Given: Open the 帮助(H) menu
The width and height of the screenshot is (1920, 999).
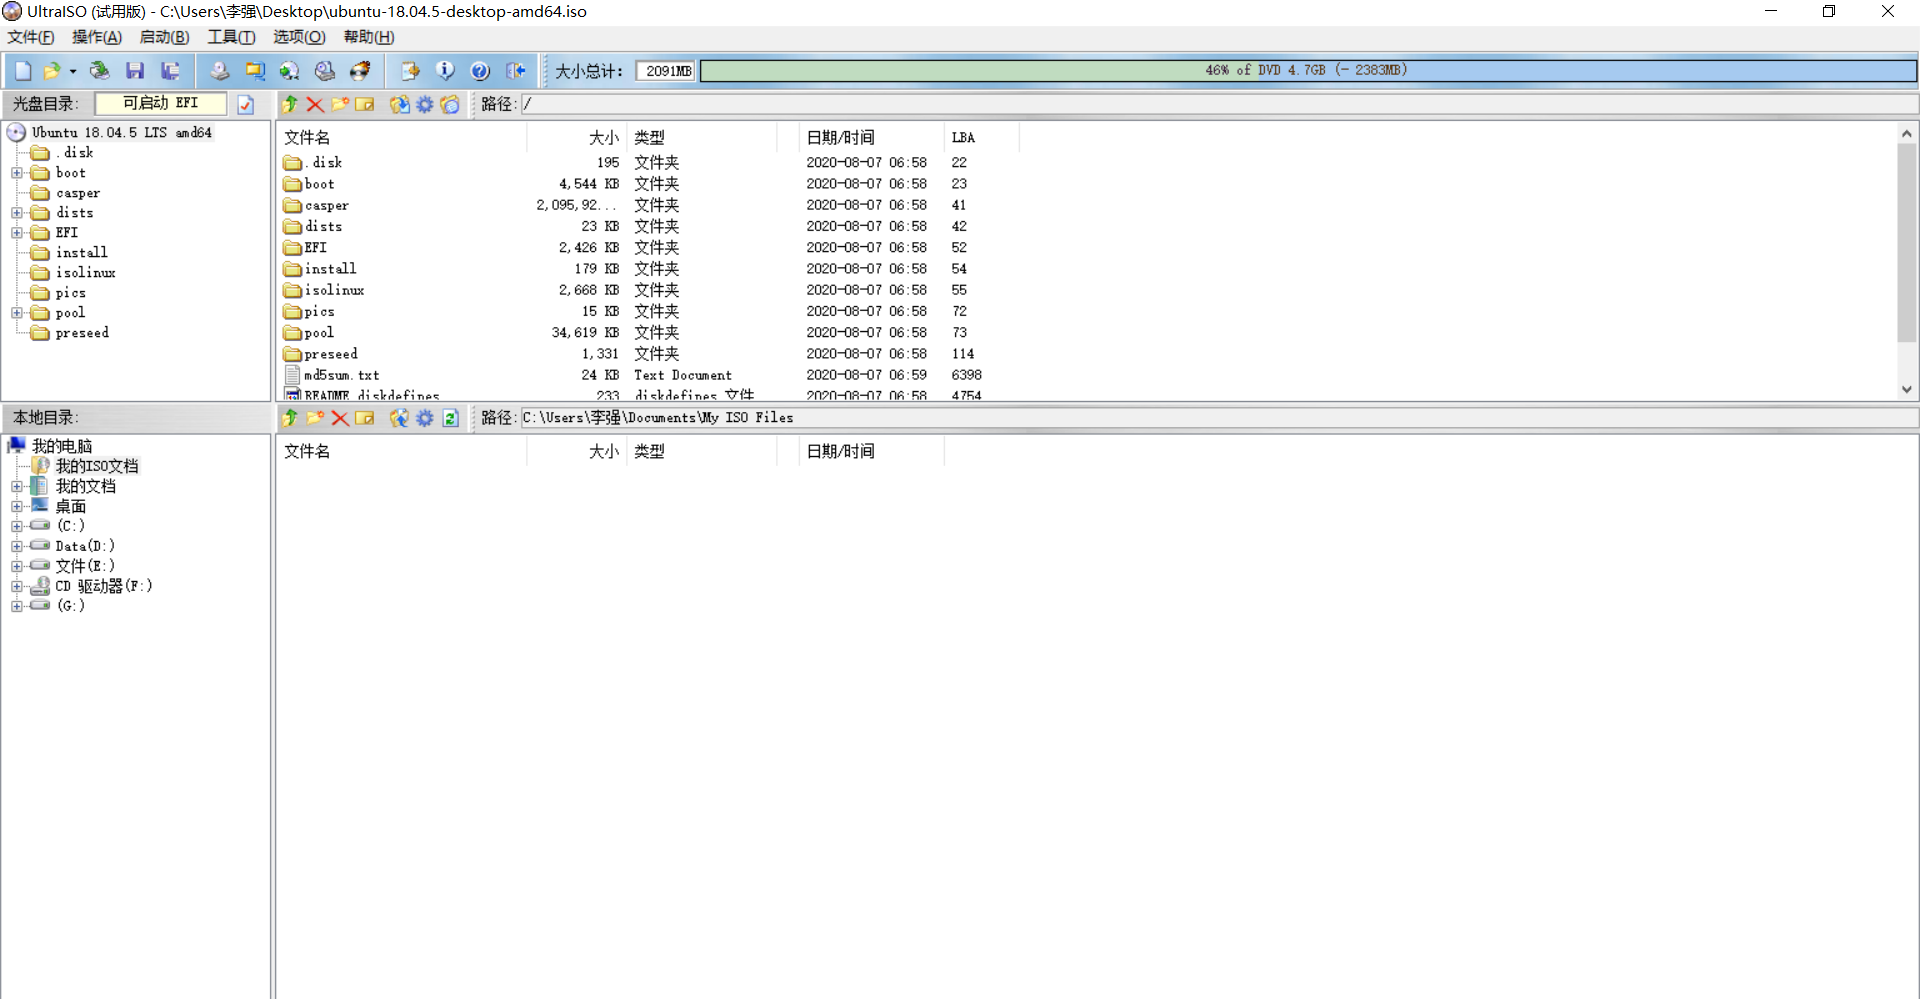Looking at the screenshot, I should click(369, 37).
